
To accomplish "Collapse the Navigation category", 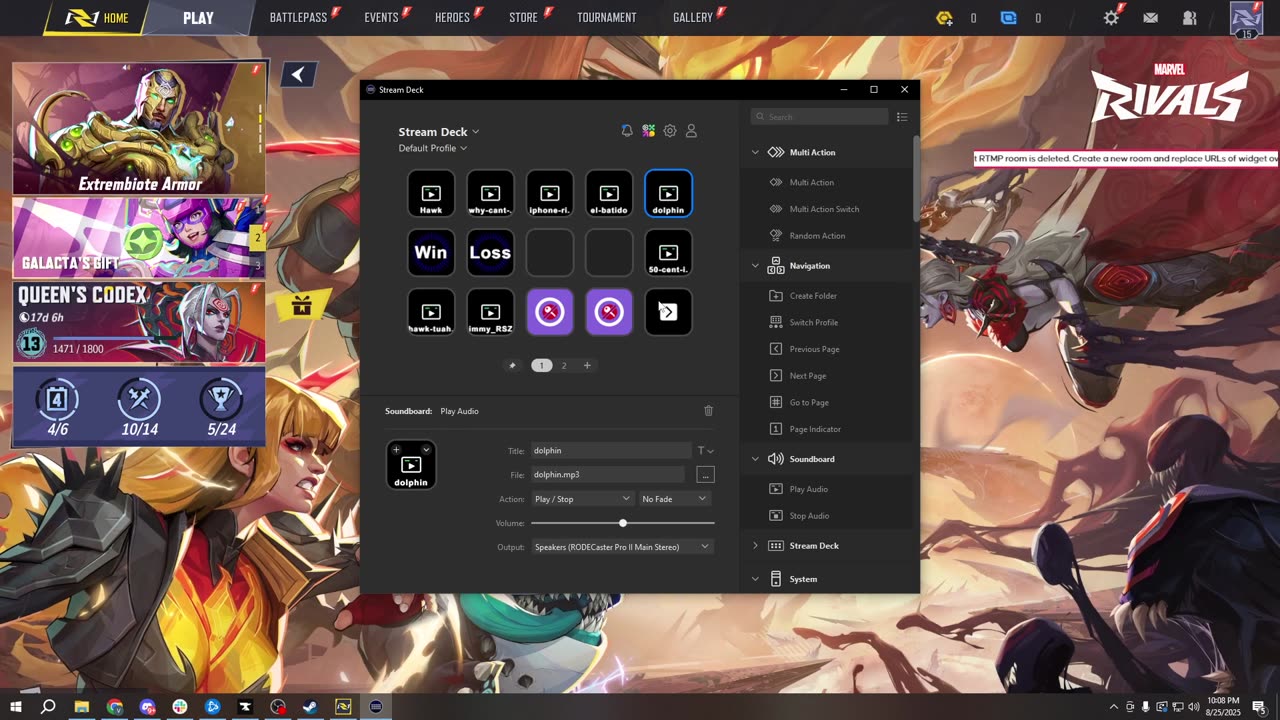I will pos(755,266).
